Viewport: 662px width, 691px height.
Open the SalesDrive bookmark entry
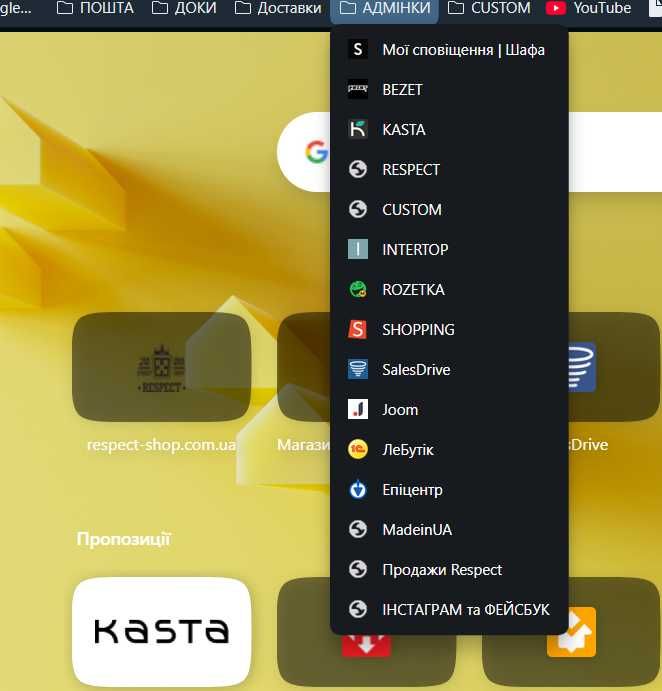coord(449,369)
